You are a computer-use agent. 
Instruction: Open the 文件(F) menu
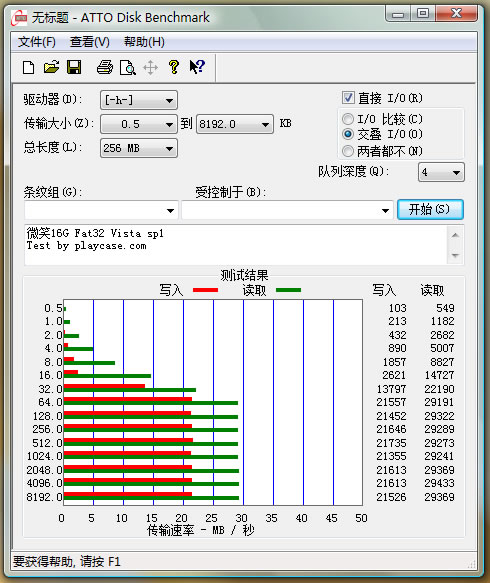(37, 42)
